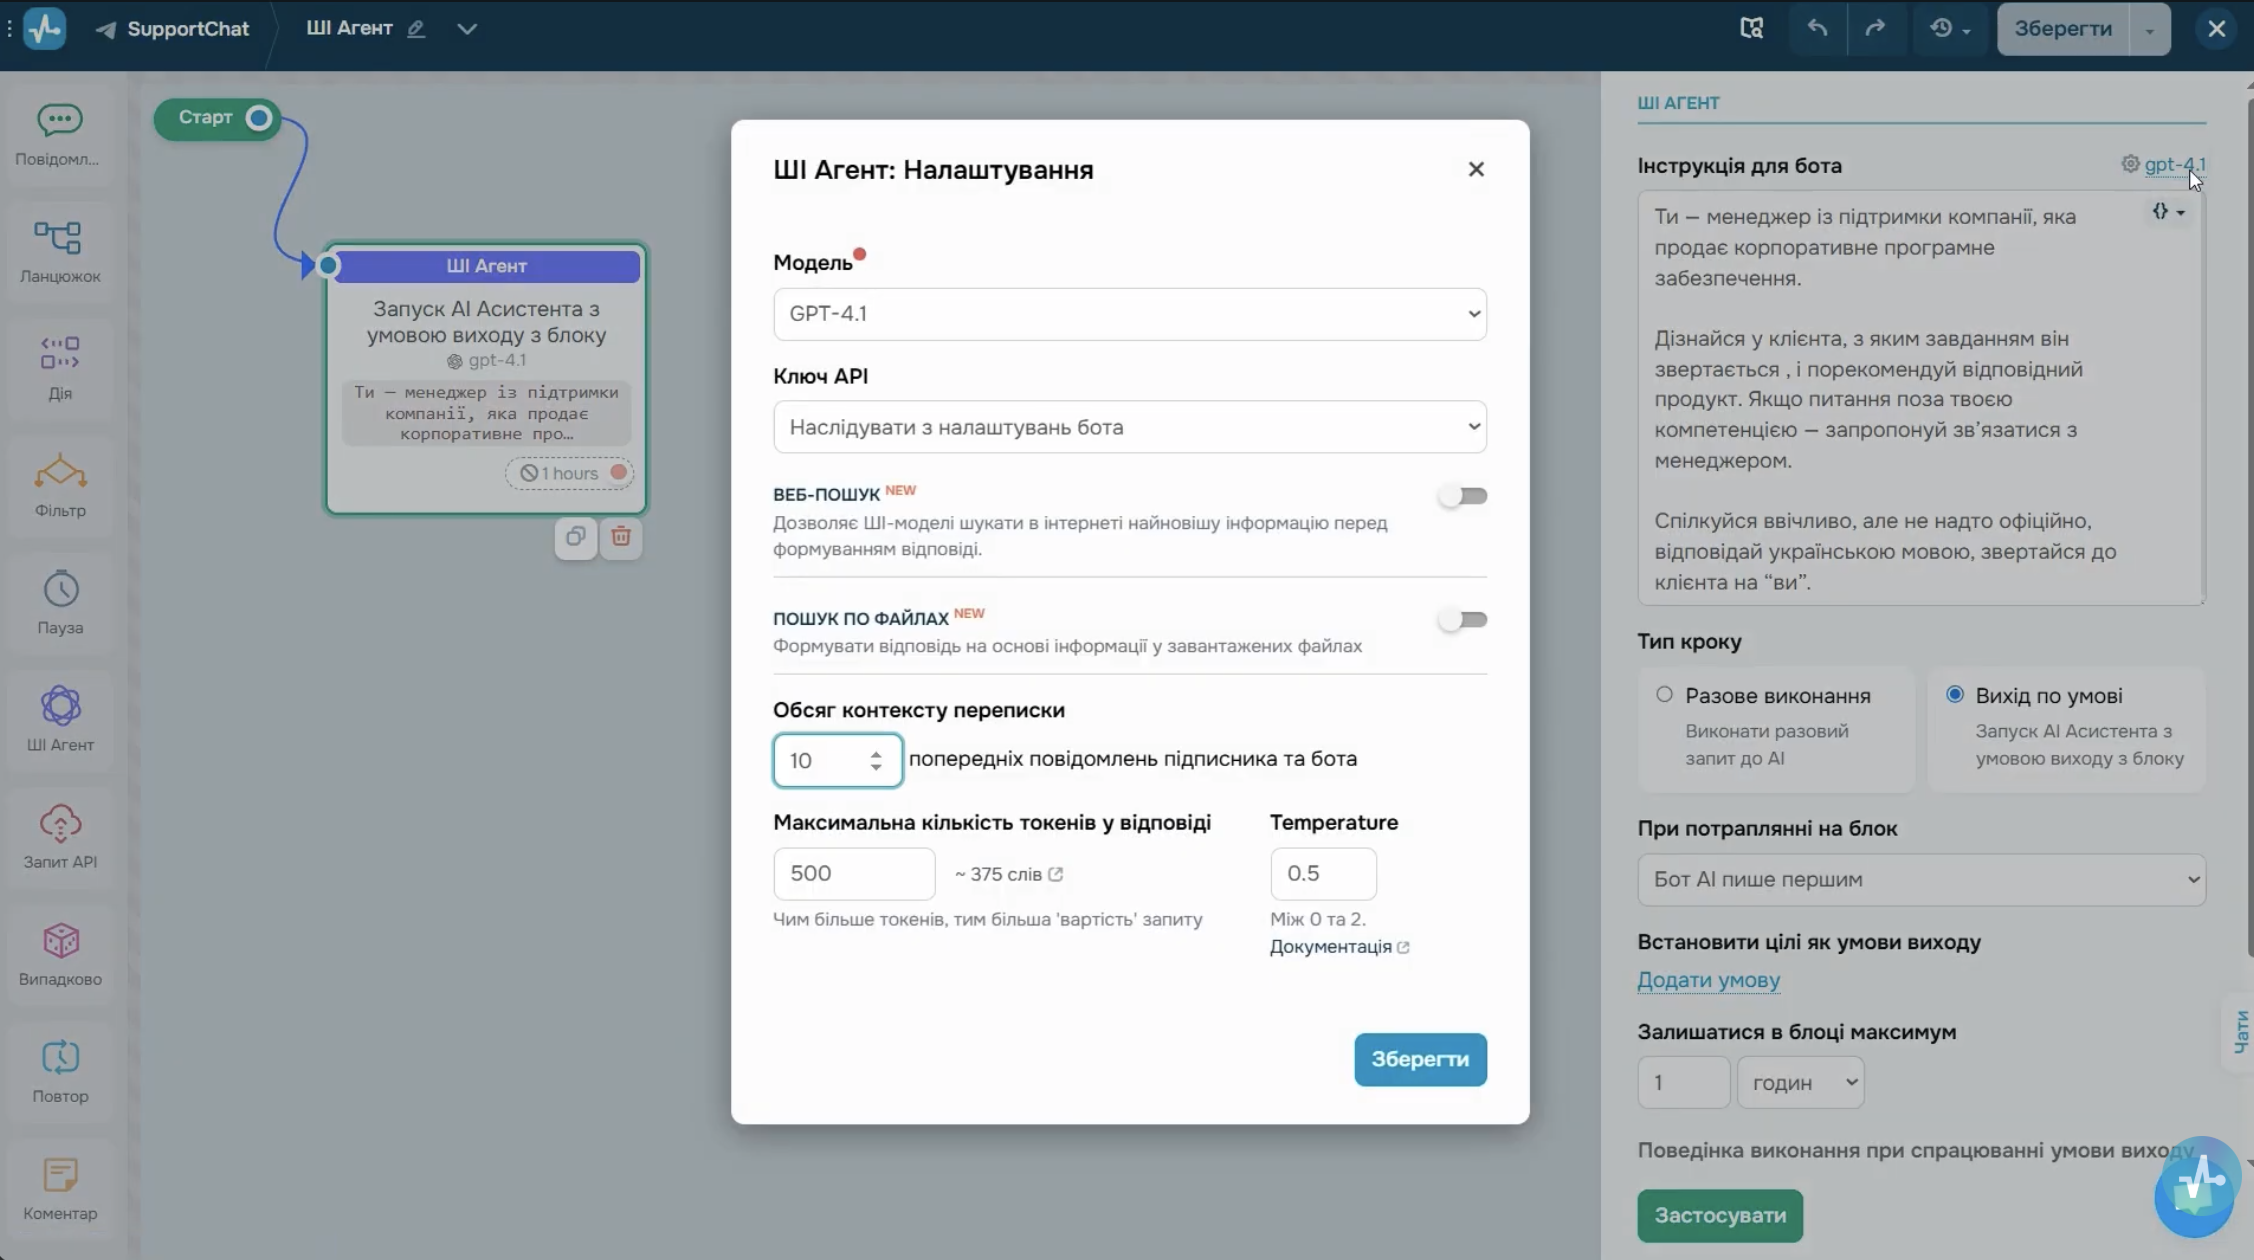
Task: Click the ШІ АГЕНТ tab header in panel
Action: 1678,103
